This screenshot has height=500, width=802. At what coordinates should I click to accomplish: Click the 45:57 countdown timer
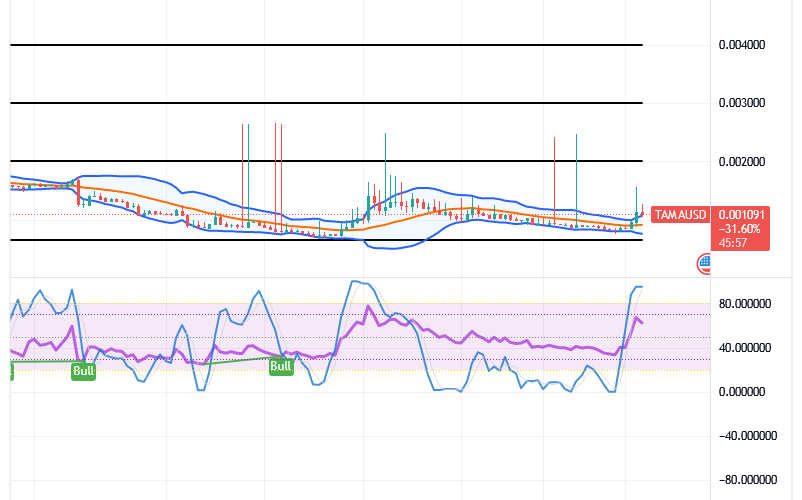733,243
